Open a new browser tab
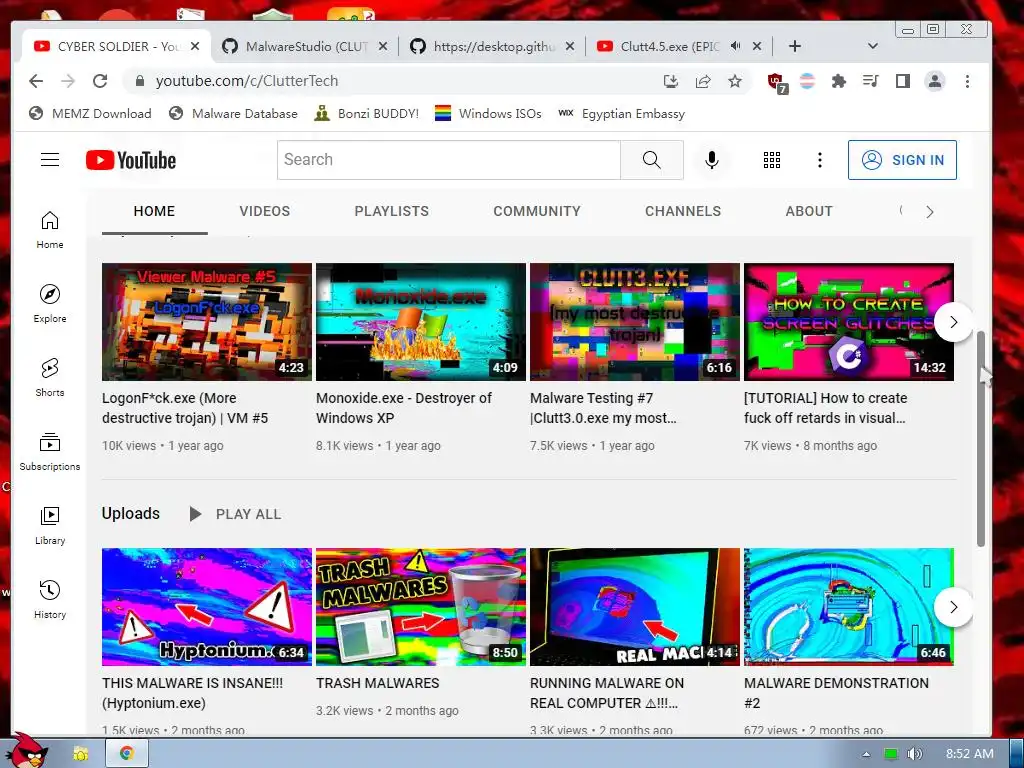 tap(795, 46)
